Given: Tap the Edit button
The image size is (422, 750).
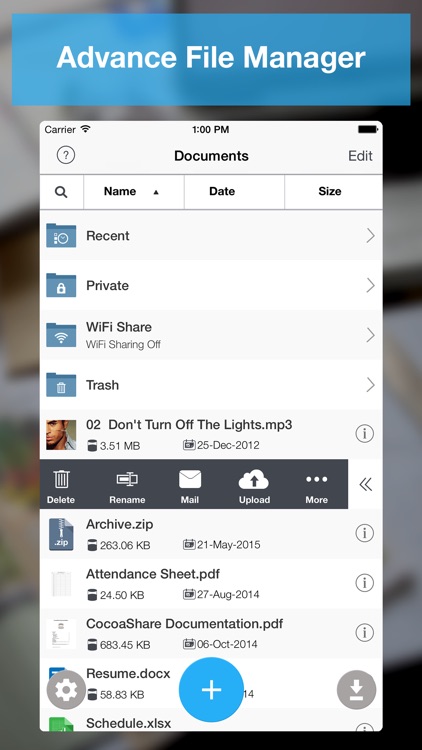Looking at the screenshot, I should pyautogui.click(x=360, y=155).
